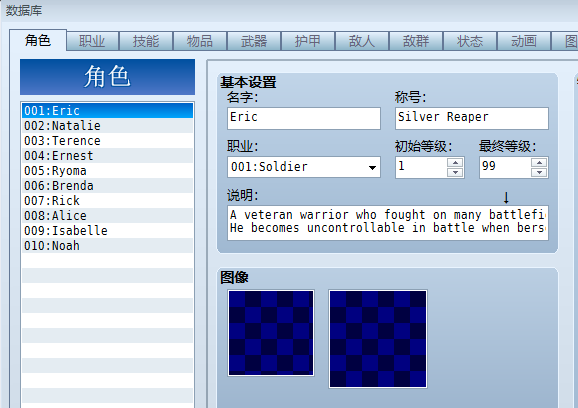Select actor 001:Eric in the list
Image resolution: width=578 pixels, height=408 pixels.
[107, 111]
